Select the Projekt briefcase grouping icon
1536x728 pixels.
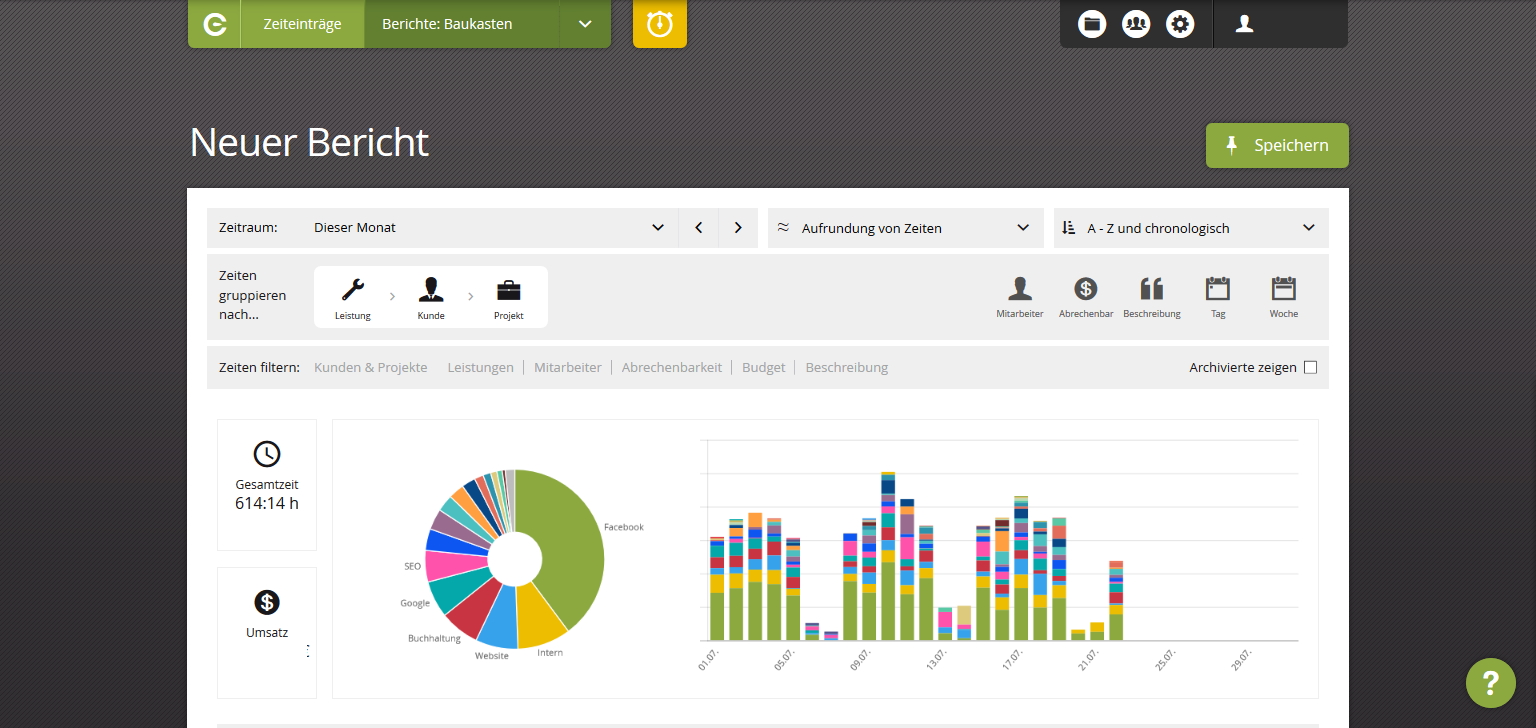[x=509, y=297]
